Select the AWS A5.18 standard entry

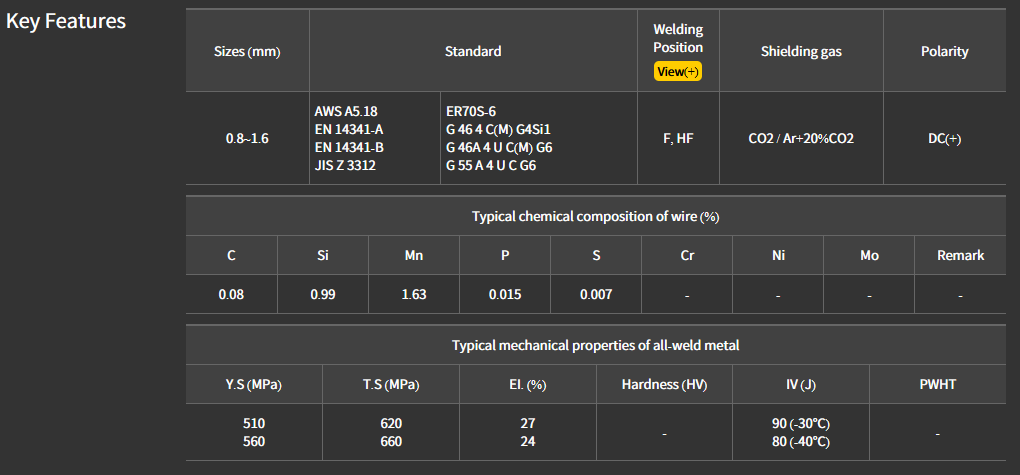346,111
